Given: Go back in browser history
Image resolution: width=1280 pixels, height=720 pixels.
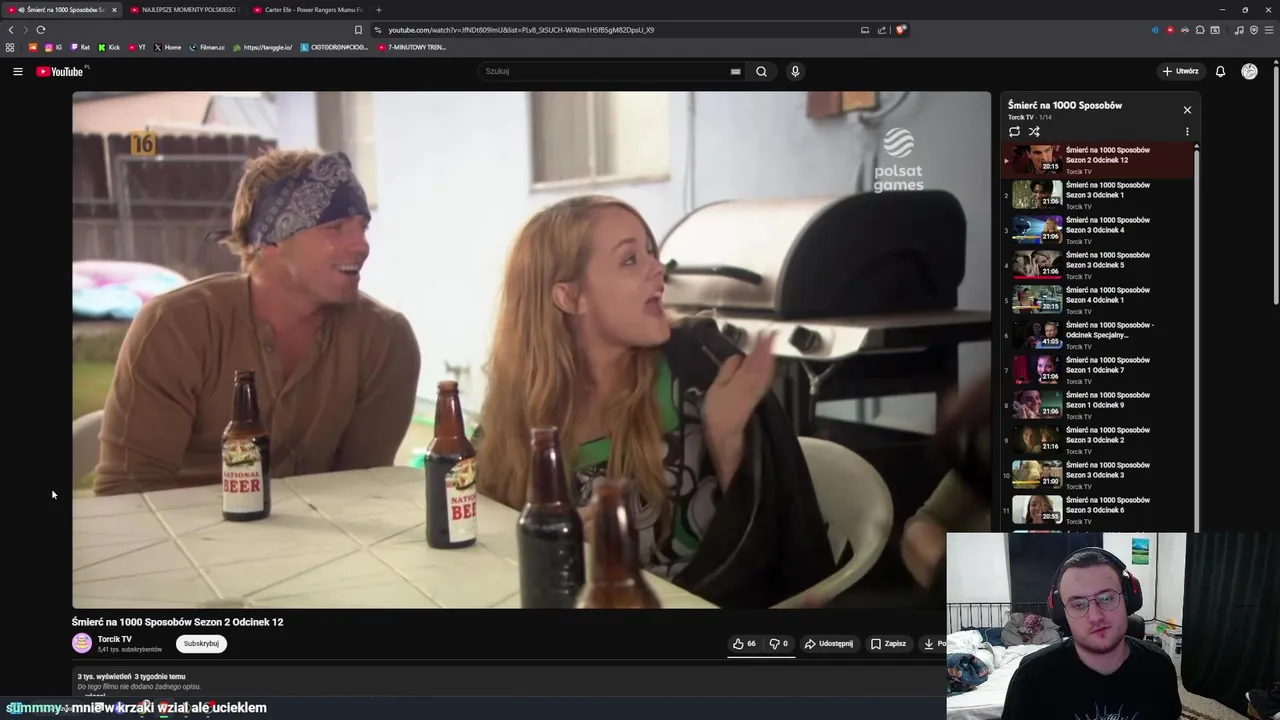Looking at the screenshot, I should [11, 30].
